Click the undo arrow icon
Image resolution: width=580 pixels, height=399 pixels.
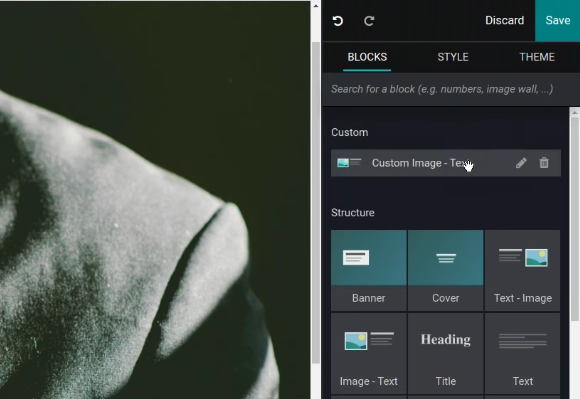click(338, 21)
